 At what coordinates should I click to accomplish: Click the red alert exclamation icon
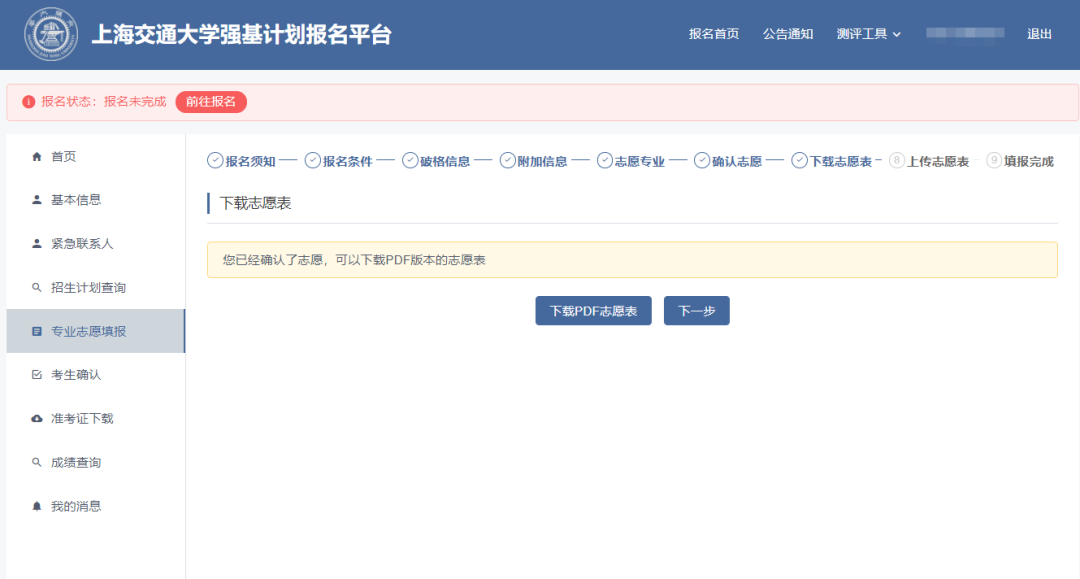[x=30, y=103]
